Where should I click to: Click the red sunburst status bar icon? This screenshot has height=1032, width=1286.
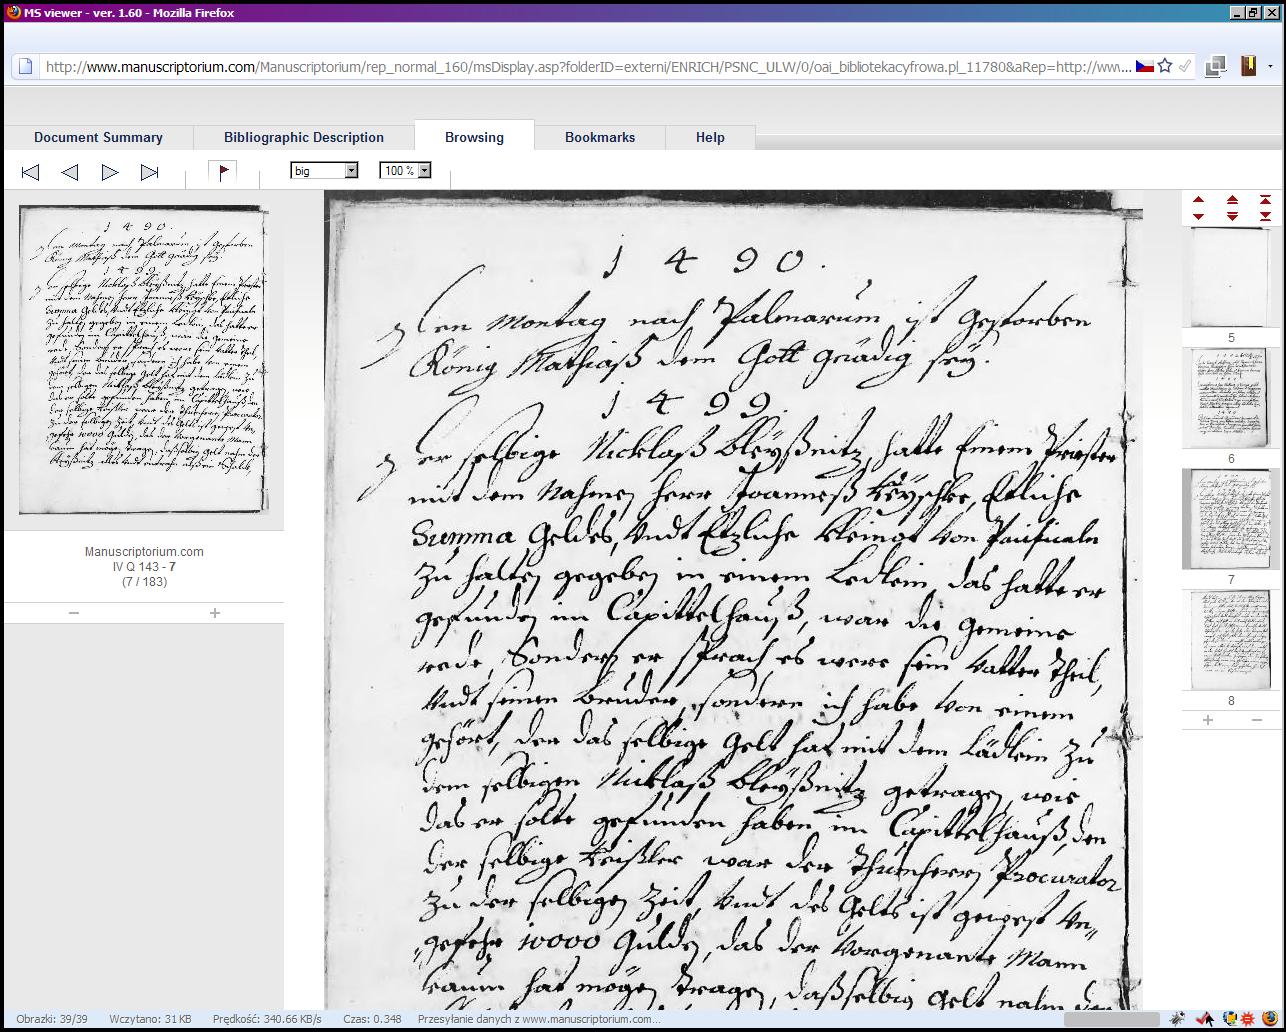click(1248, 1019)
